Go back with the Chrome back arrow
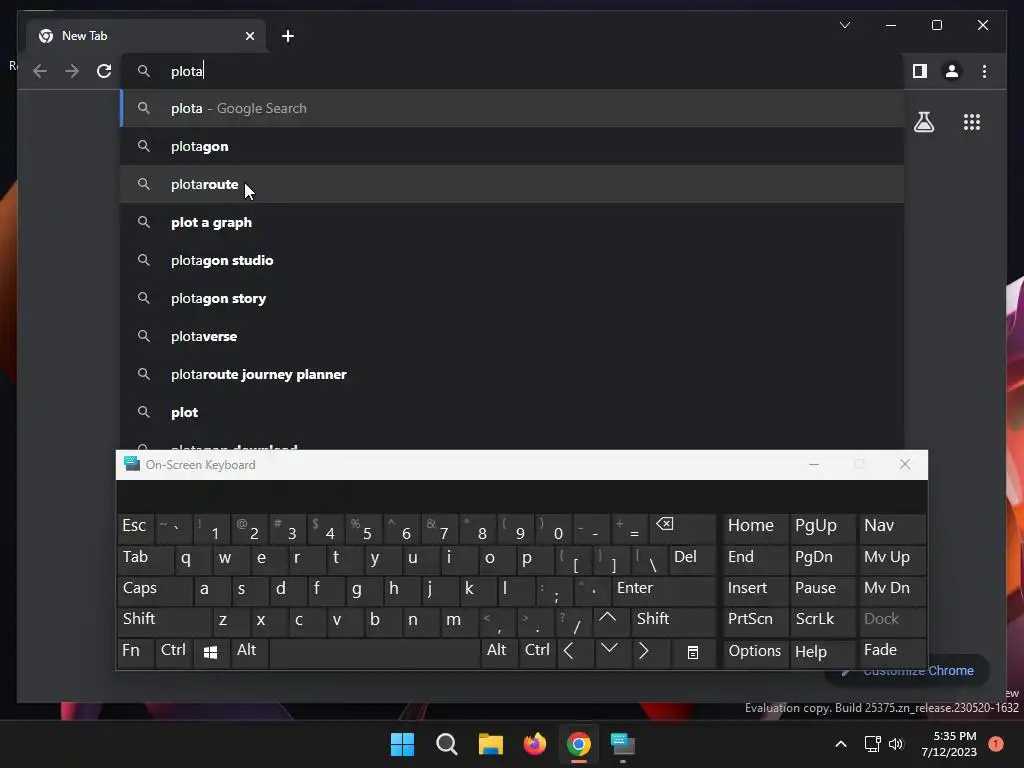This screenshot has width=1024, height=768. click(x=40, y=71)
